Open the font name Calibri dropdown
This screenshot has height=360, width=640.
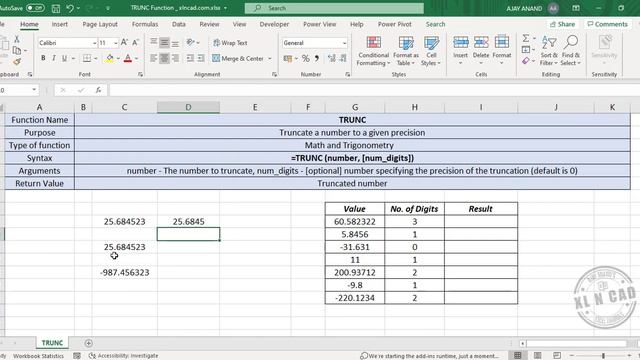coord(95,43)
